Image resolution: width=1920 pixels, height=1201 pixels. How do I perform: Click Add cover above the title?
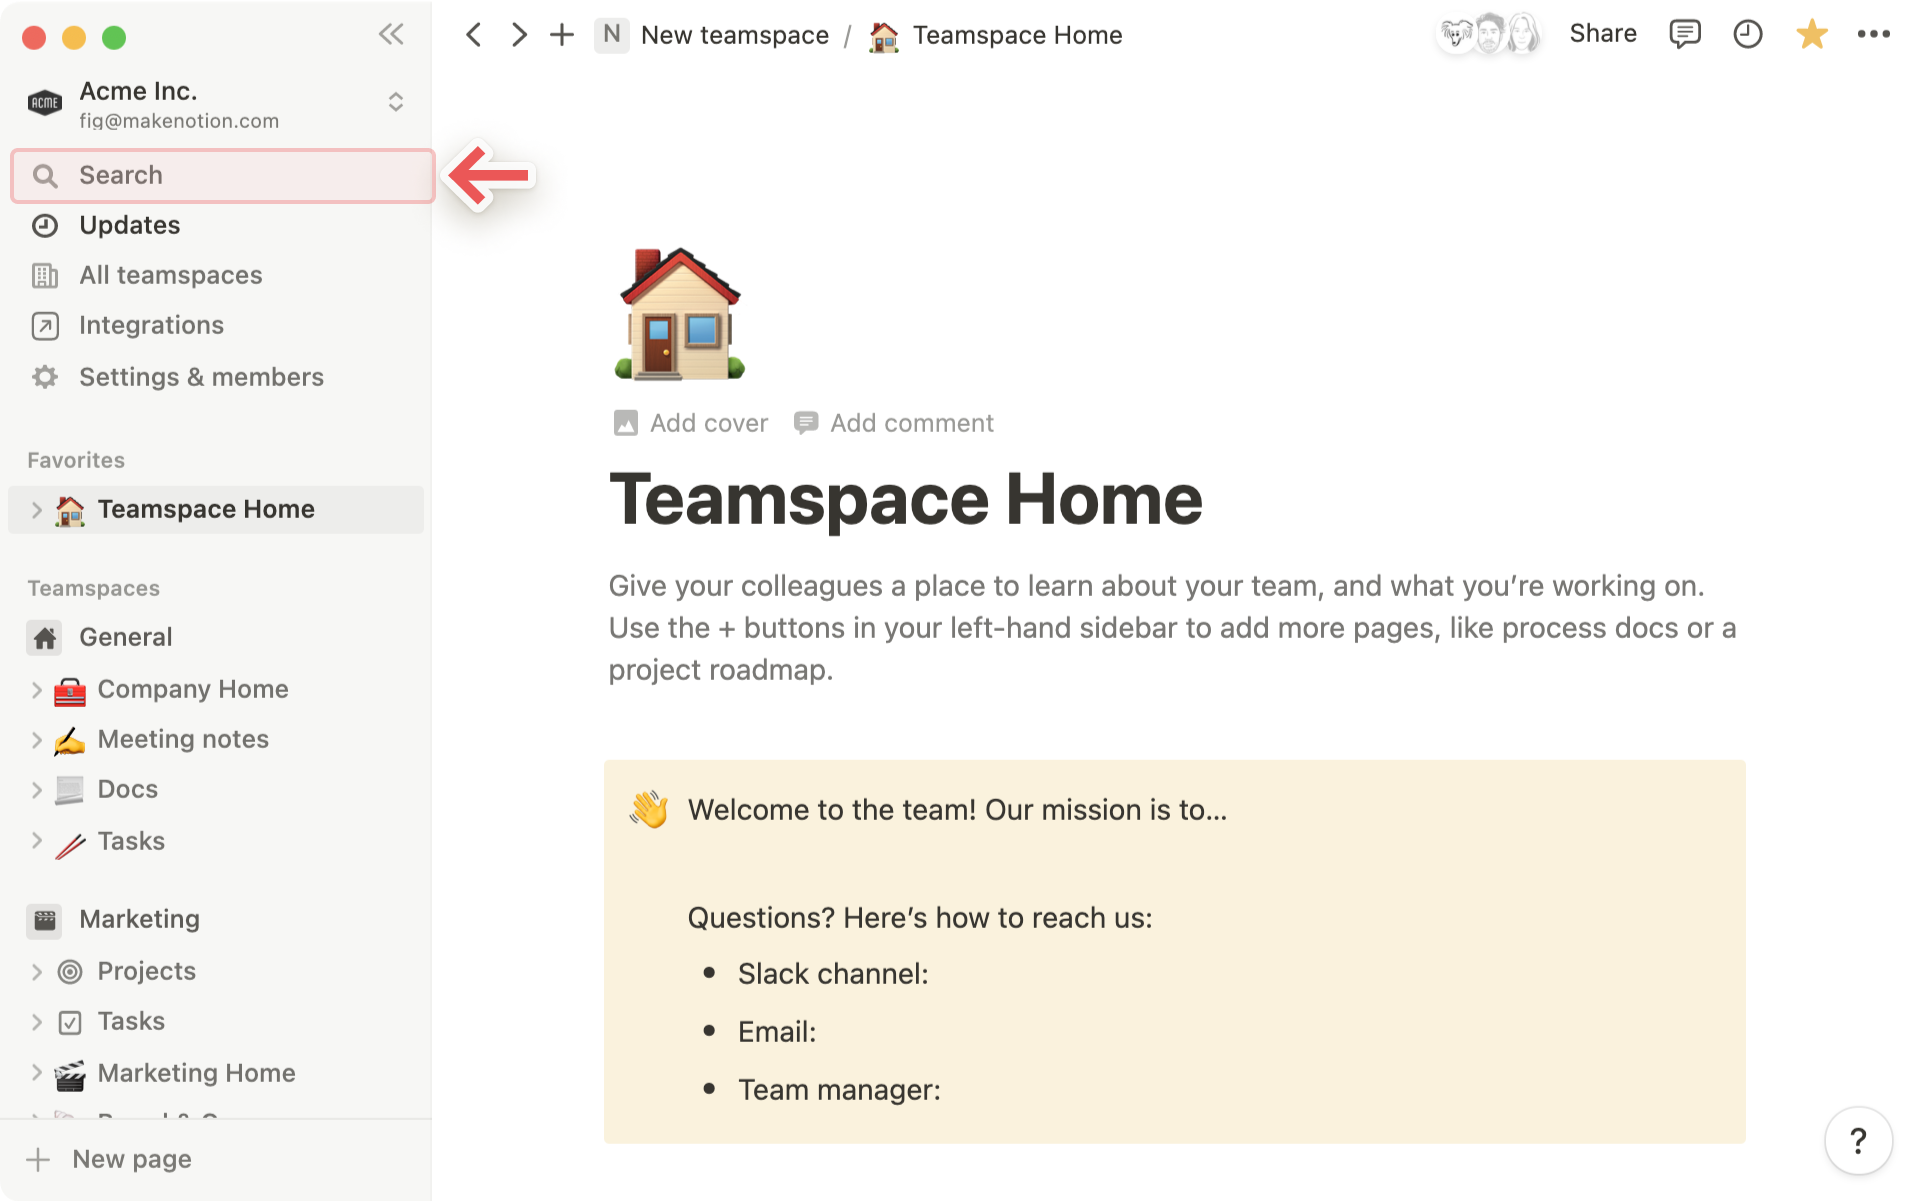click(x=691, y=423)
